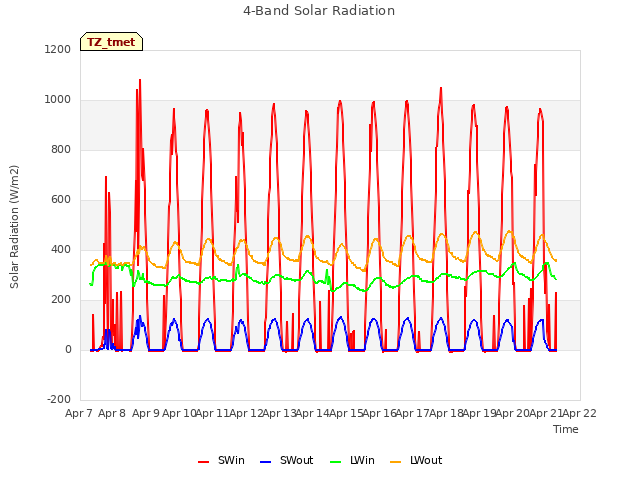The height and width of the screenshot is (480, 640).
Task: Click the blue SWout legend color marker
Action: pos(265,462)
